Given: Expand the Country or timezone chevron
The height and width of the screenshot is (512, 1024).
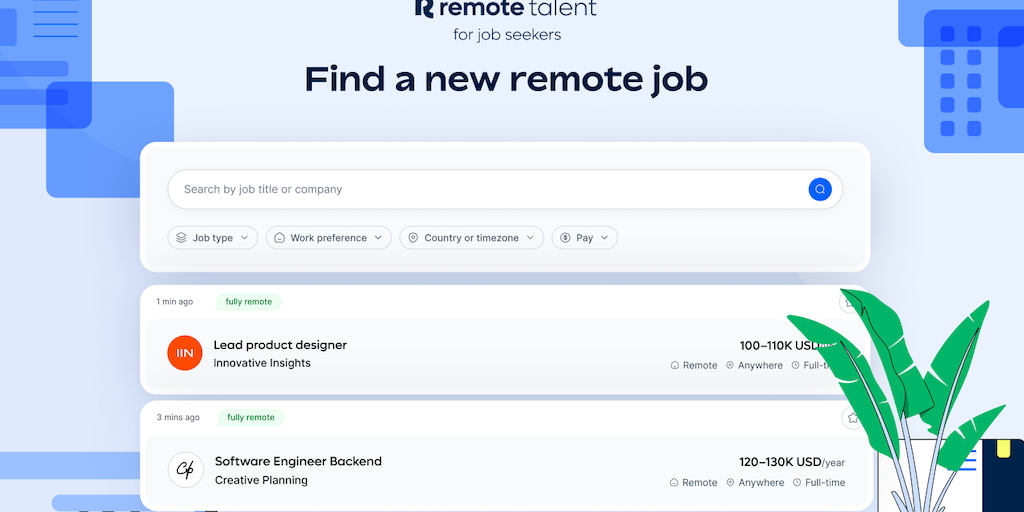Looking at the screenshot, I should (530, 238).
